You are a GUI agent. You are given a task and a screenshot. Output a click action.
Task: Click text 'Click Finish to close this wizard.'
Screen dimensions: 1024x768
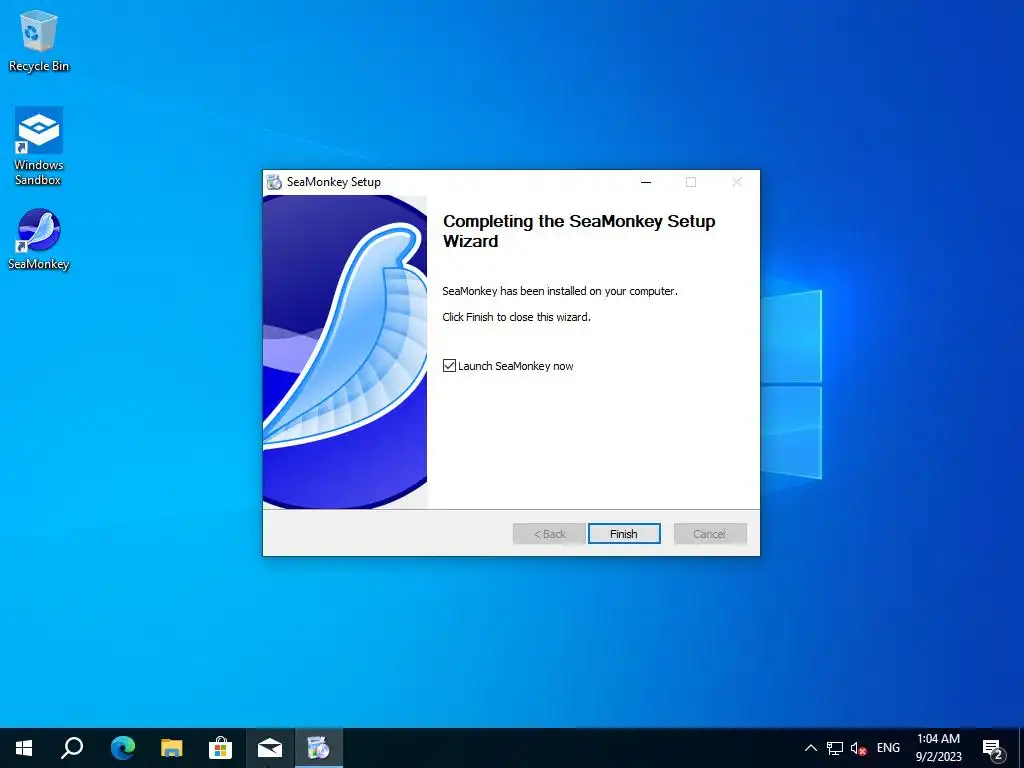[x=517, y=317]
